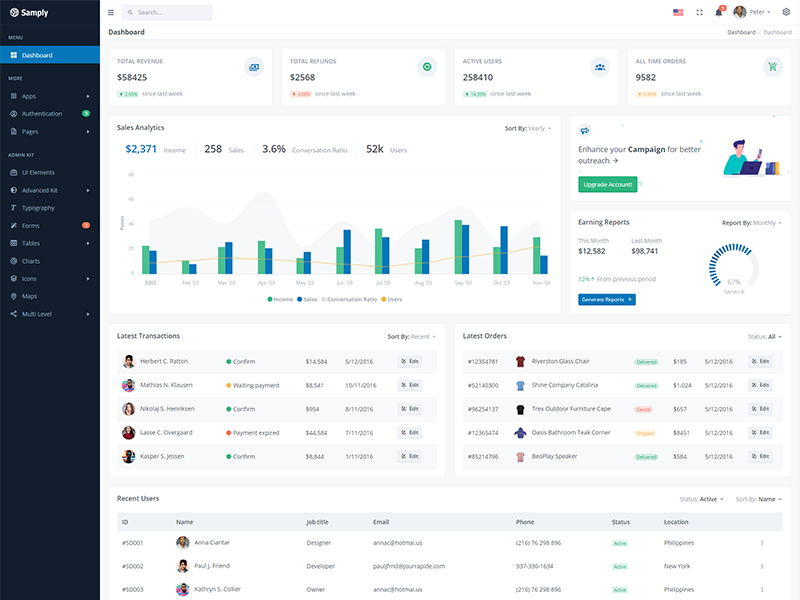Screen dimensions: 800x600
Task: Edit Kasper S. Jessen's transaction
Action: (x=410, y=457)
